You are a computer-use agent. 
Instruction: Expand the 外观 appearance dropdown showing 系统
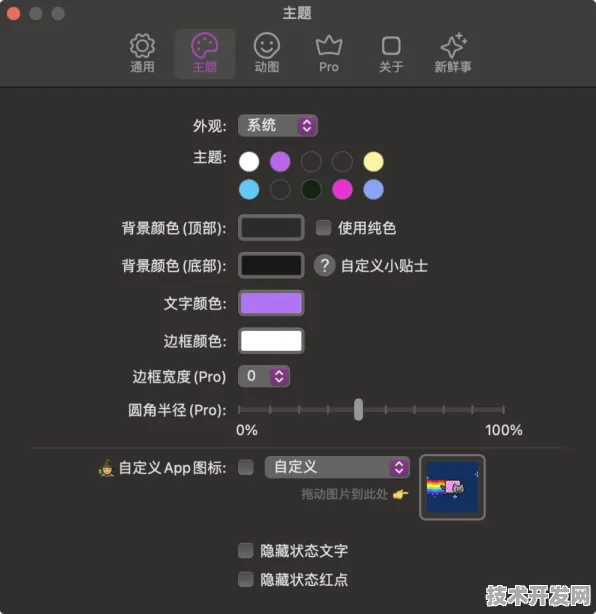point(278,126)
